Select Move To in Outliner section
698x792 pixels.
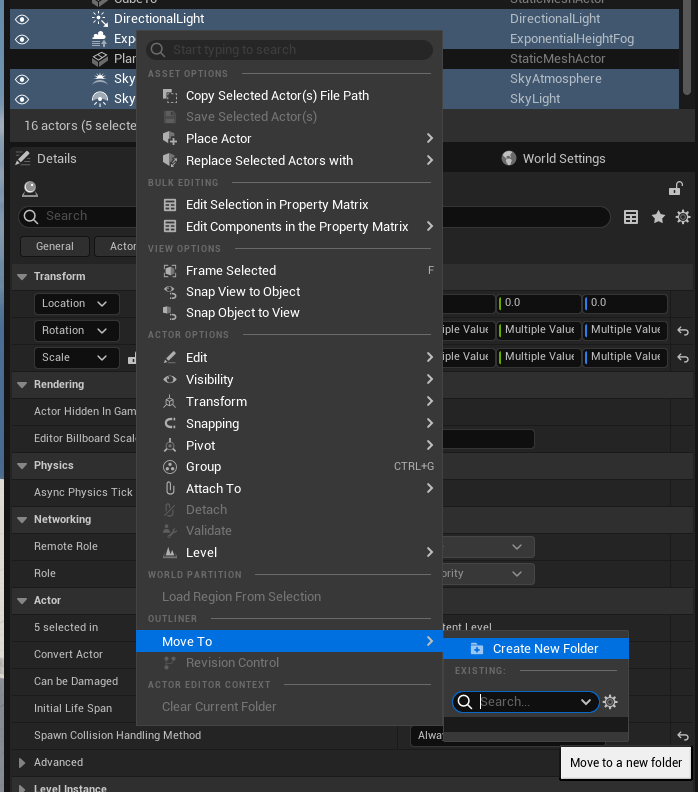click(x=289, y=641)
